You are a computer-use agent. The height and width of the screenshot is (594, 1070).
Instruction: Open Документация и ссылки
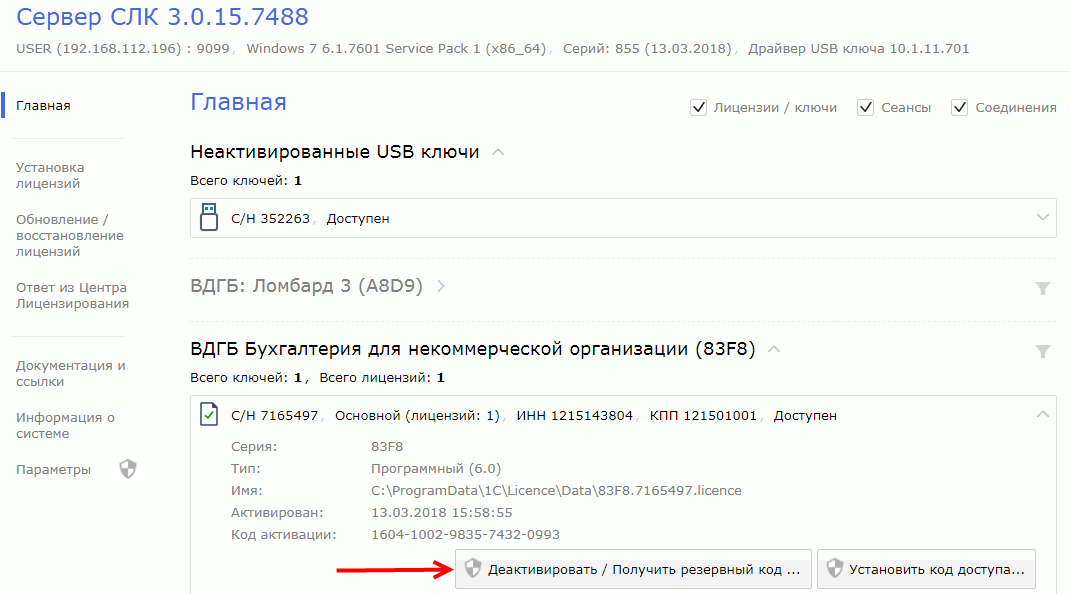tap(70, 373)
